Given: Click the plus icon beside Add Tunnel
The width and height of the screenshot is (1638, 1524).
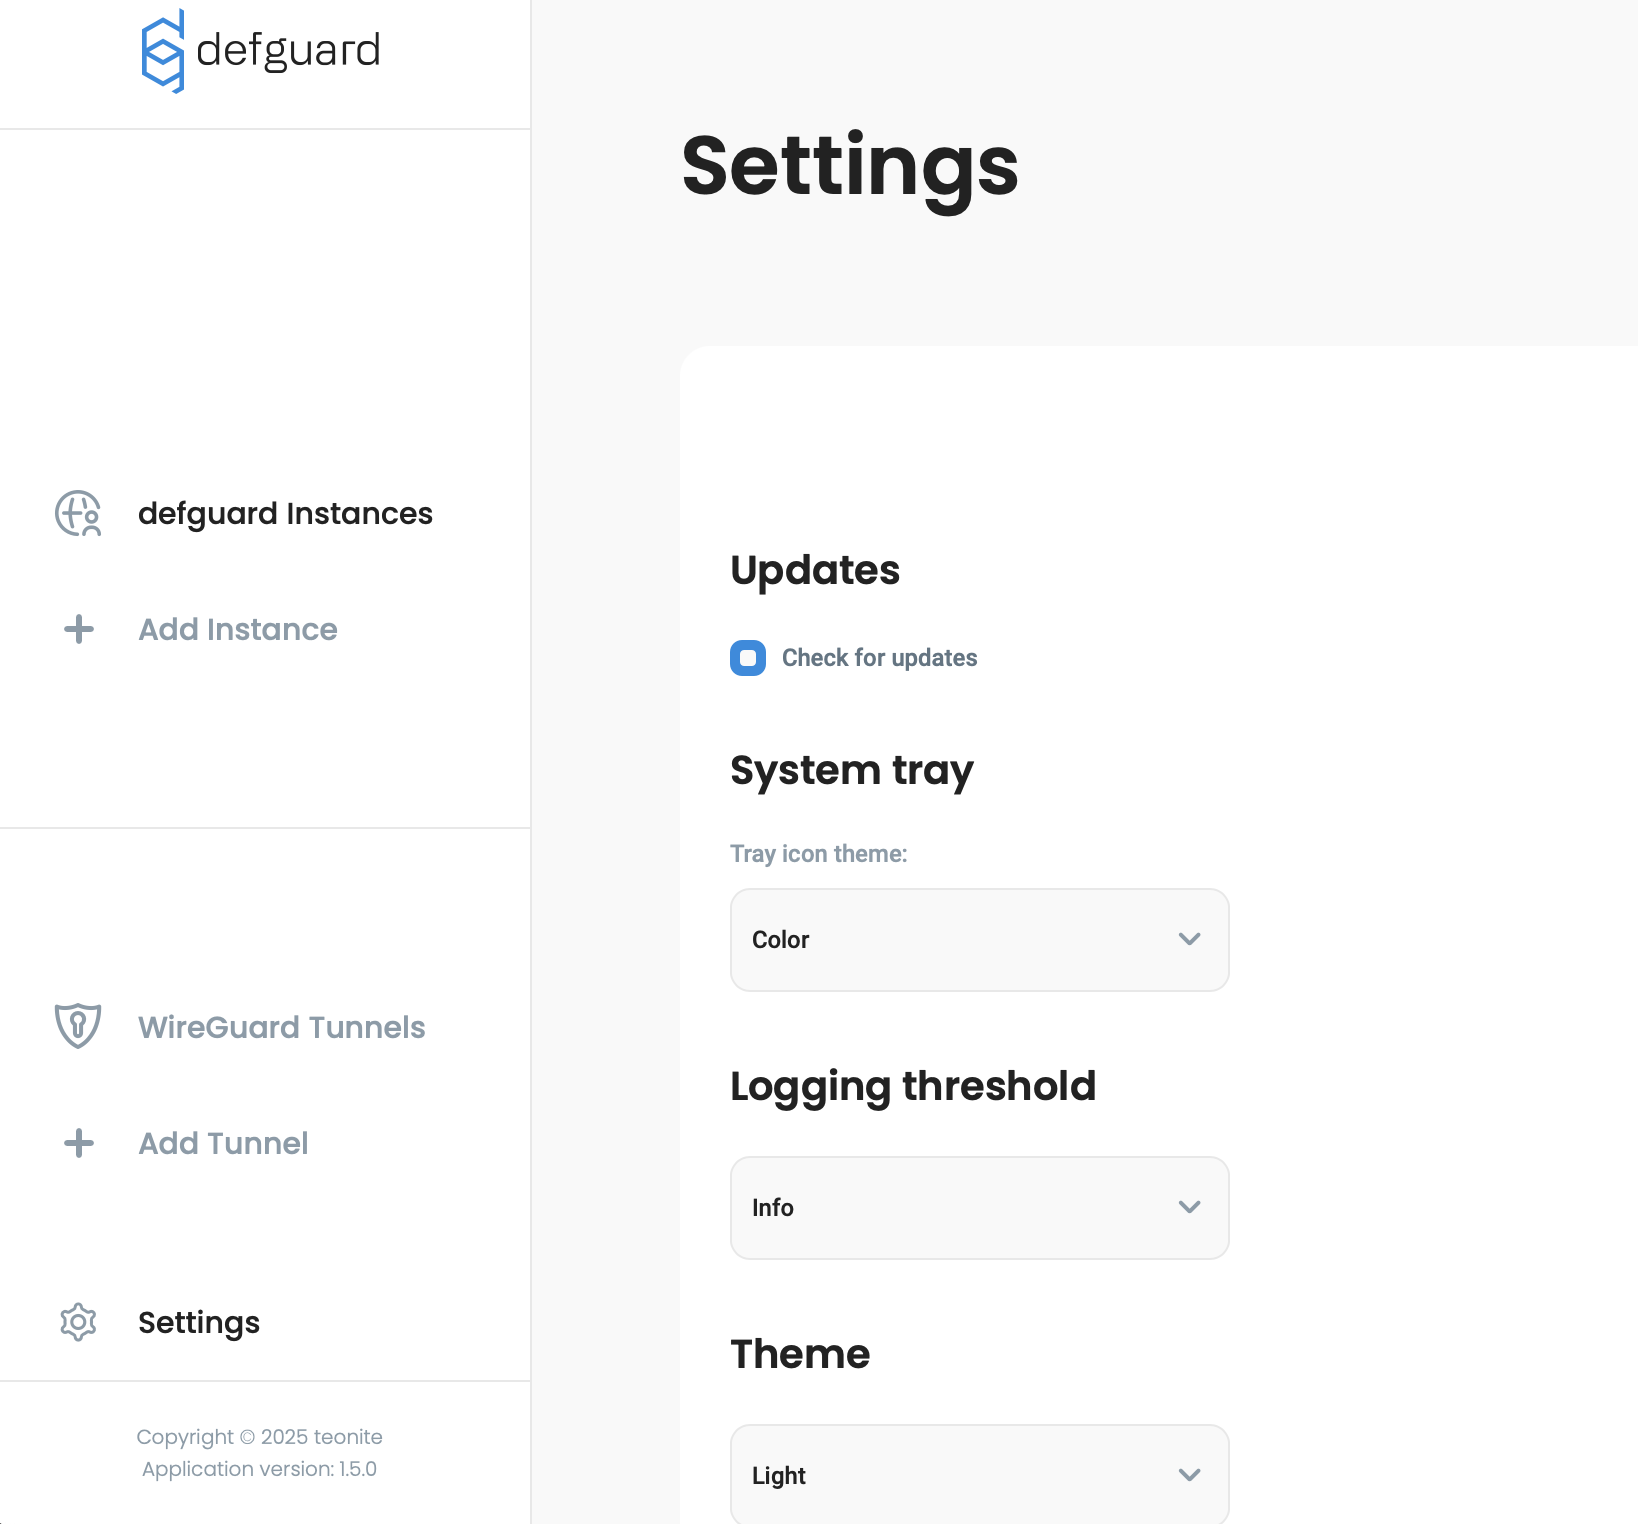Looking at the screenshot, I should pos(79,1143).
